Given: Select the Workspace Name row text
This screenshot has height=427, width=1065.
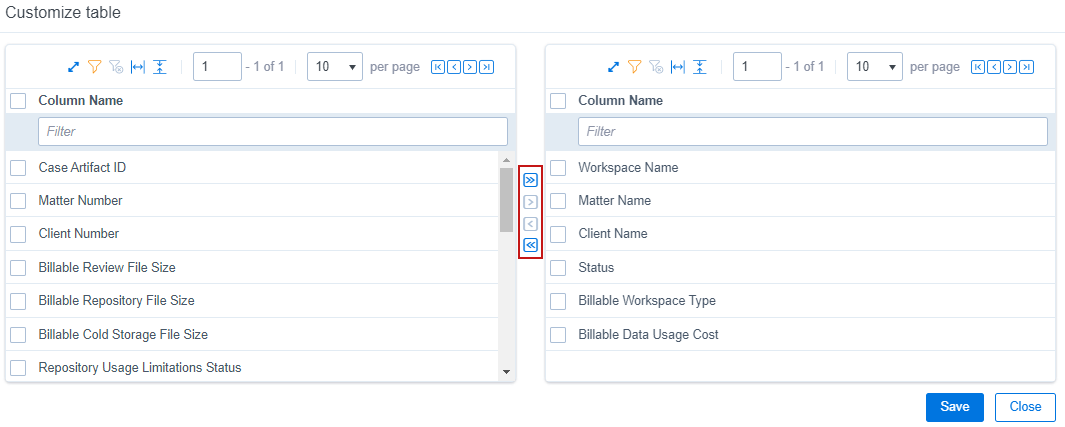Looking at the screenshot, I should click(x=628, y=168).
